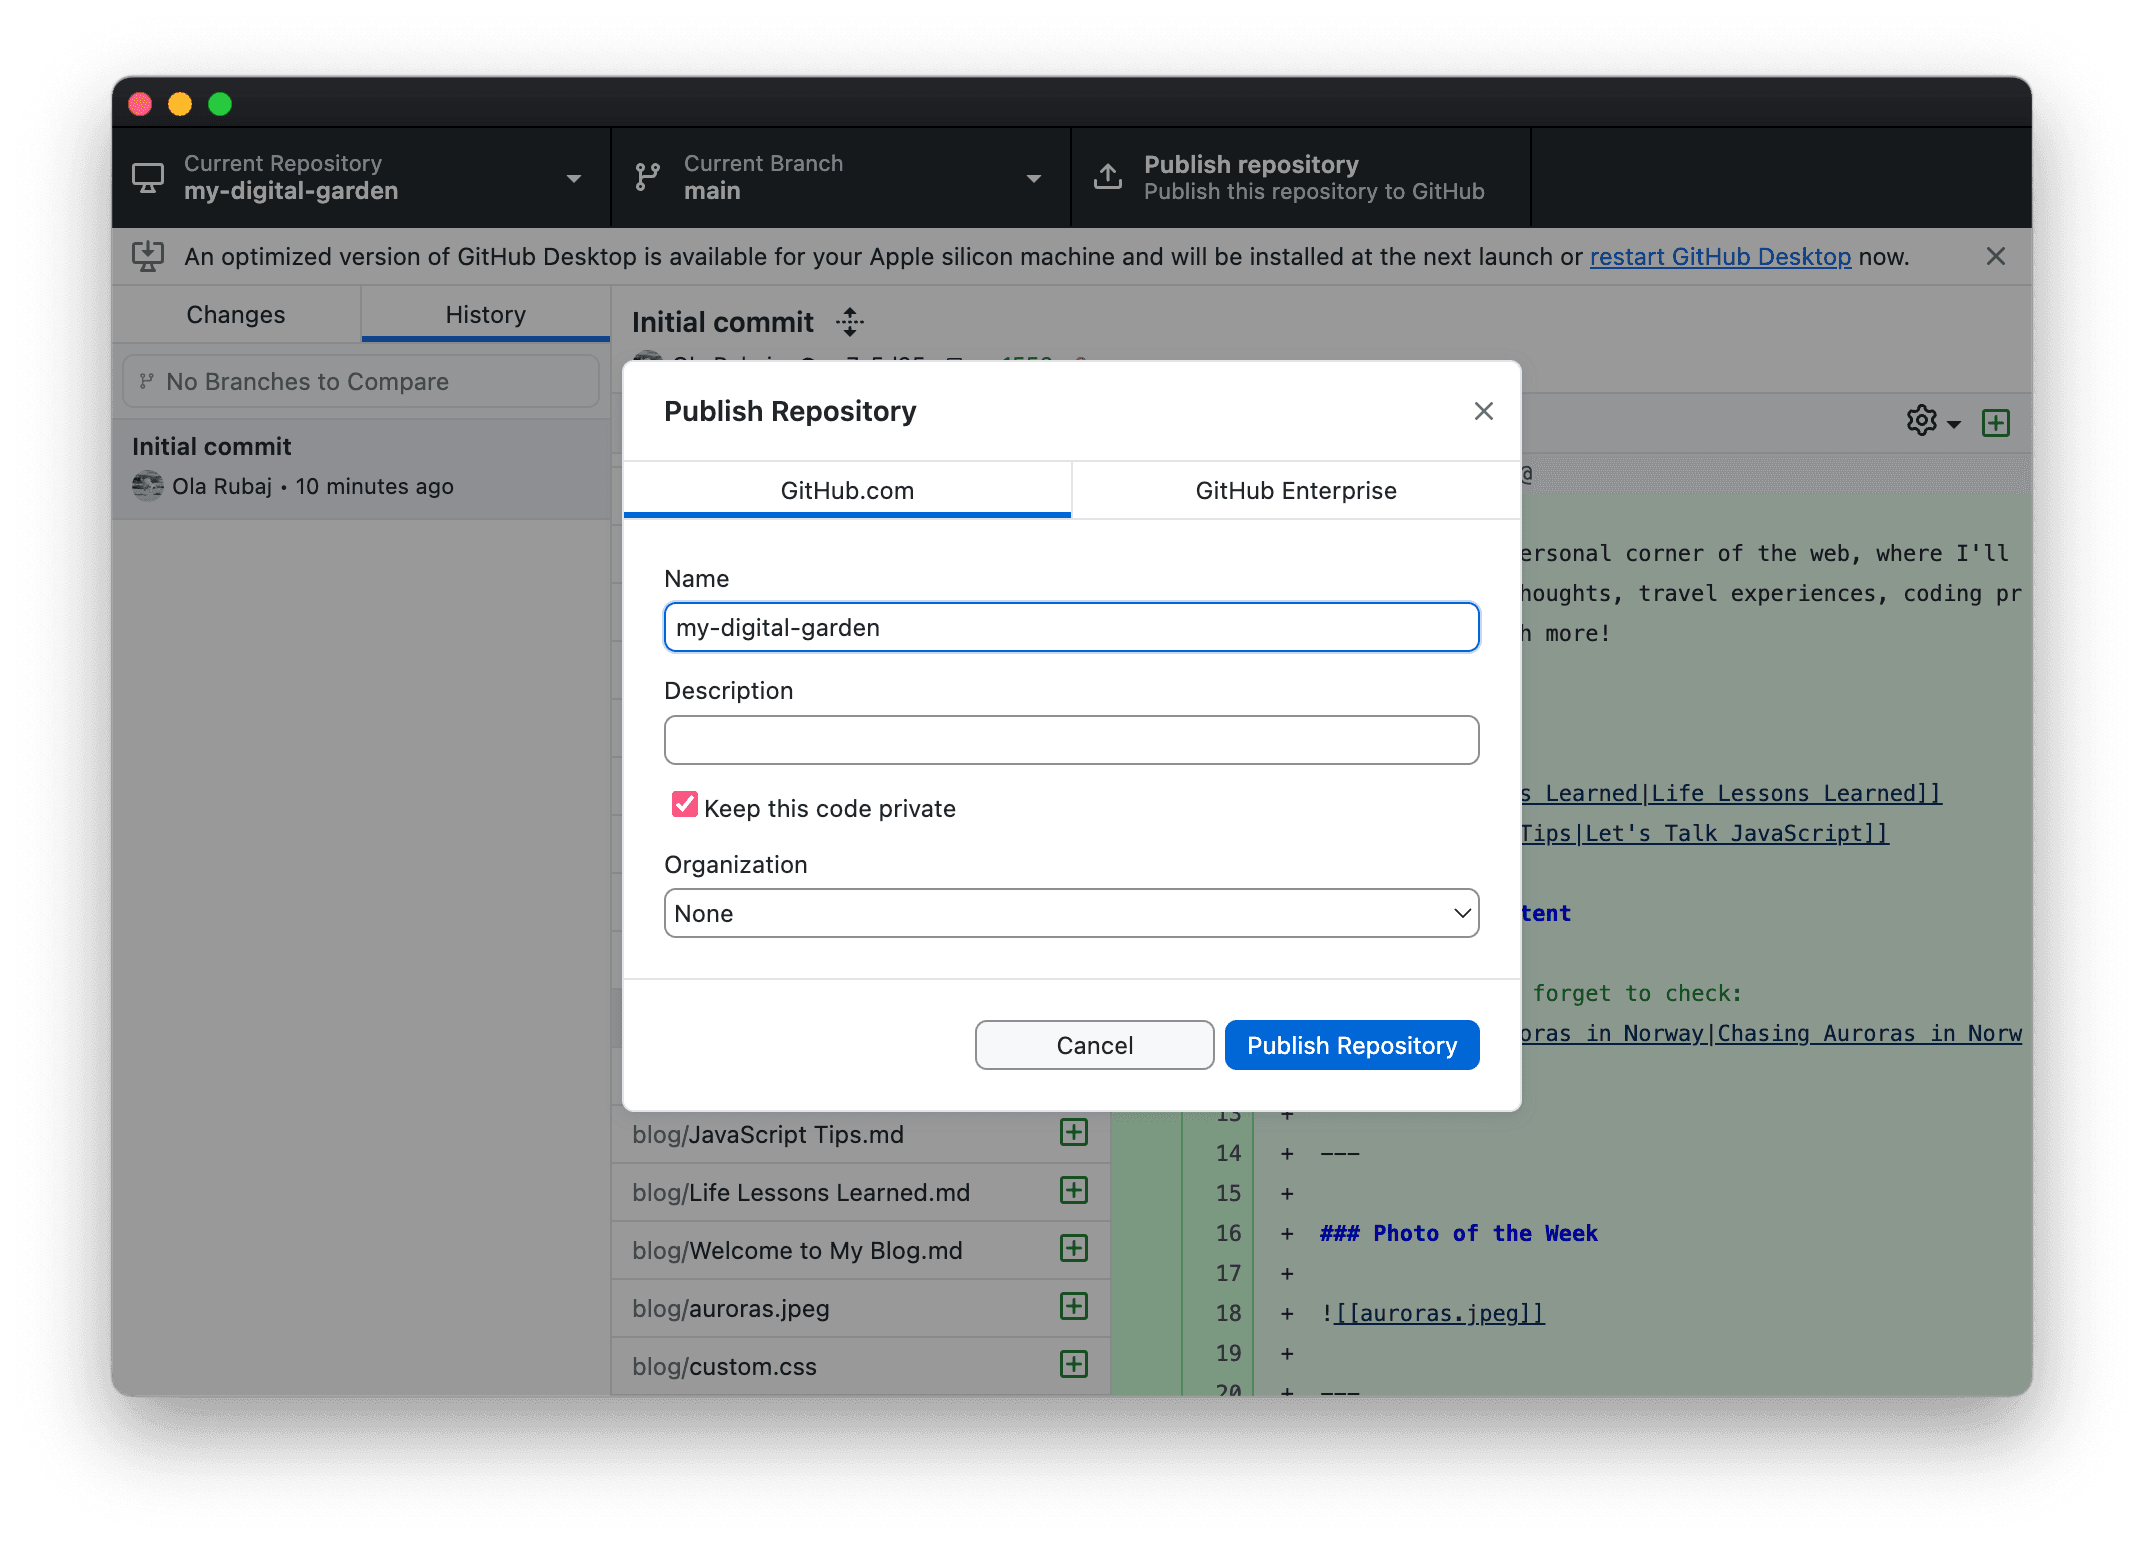The width and height of the screenshot is (2144, 1544).
Task: Switch to the History tab
Action: coord(486,315)
